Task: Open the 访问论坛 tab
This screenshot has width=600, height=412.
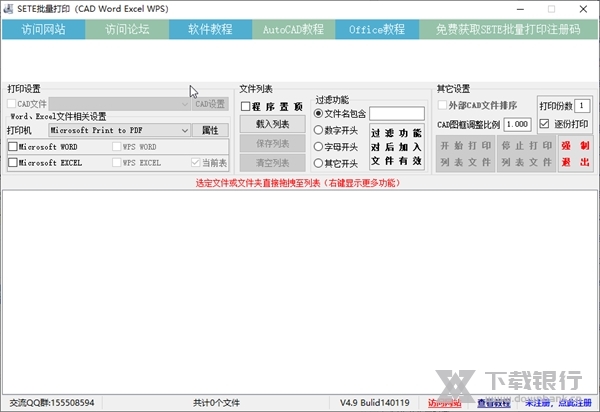Action: tap(127, 29)
